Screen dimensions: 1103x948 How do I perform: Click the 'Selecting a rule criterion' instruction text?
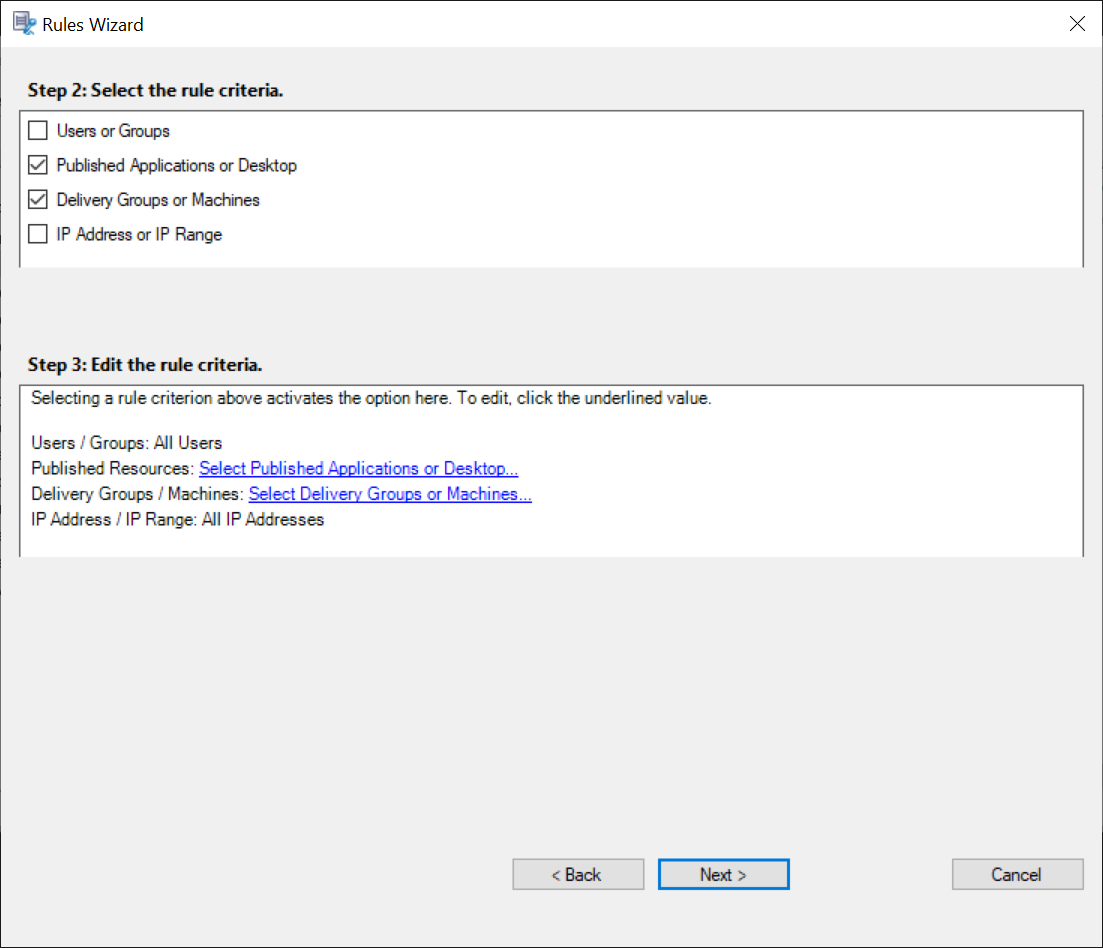pyautogui.click(x=370, y=398)
